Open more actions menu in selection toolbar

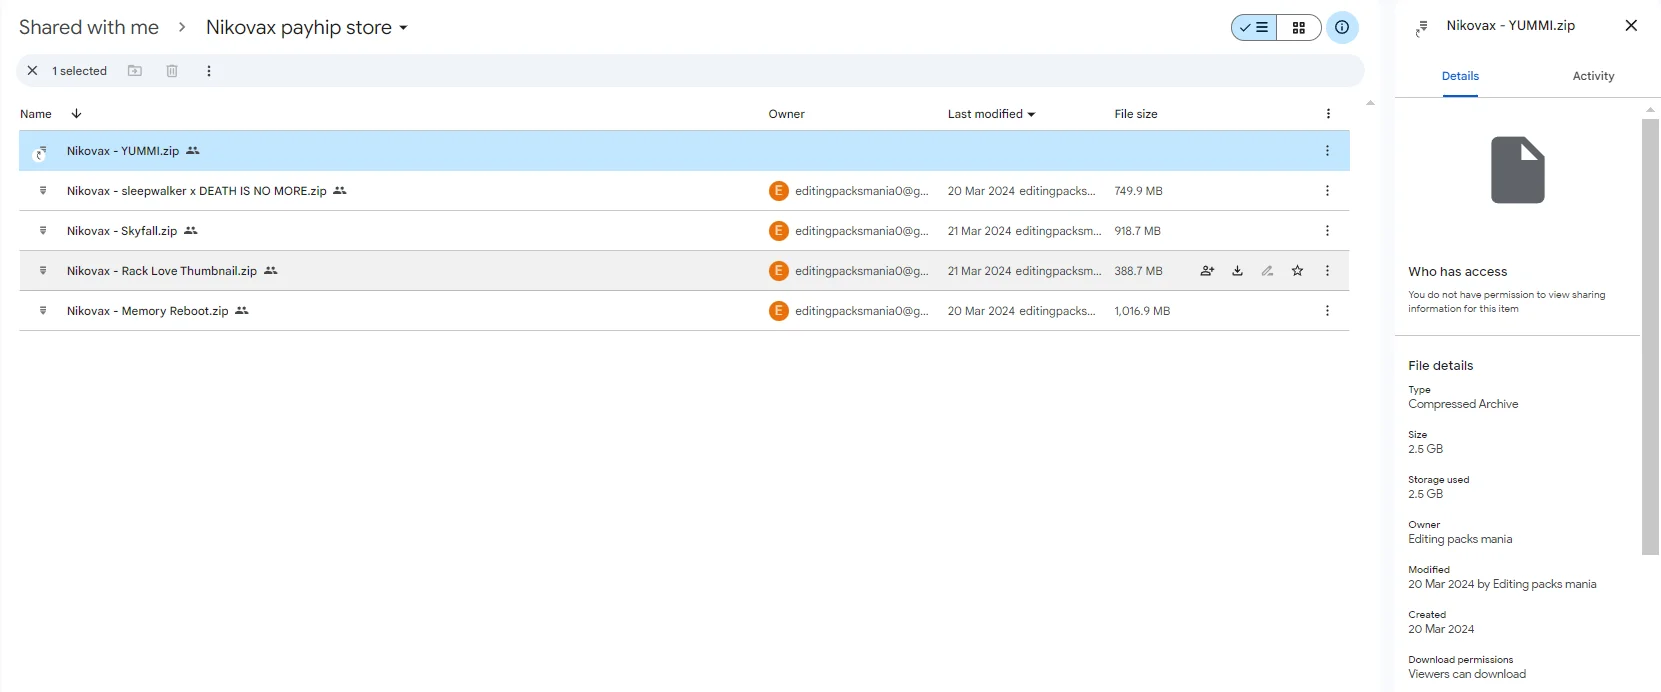click(x=209, y=71)
